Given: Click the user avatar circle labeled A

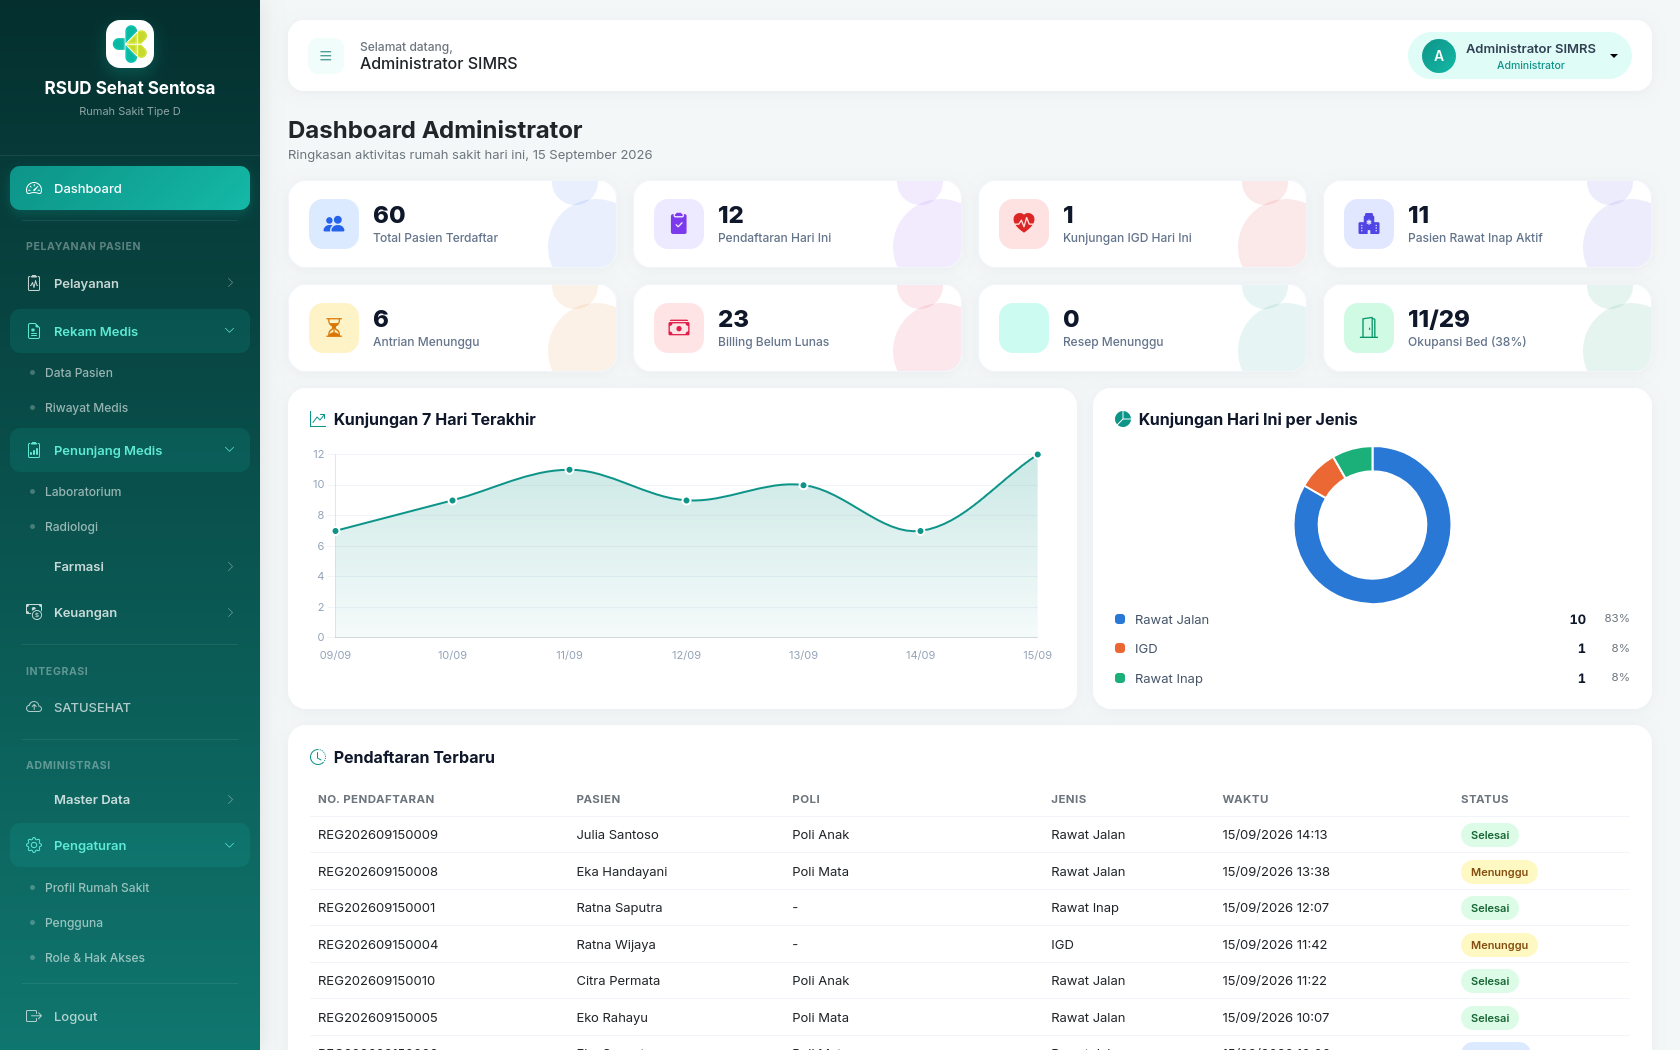Looking at the screenshot, I should point(1439,56).
